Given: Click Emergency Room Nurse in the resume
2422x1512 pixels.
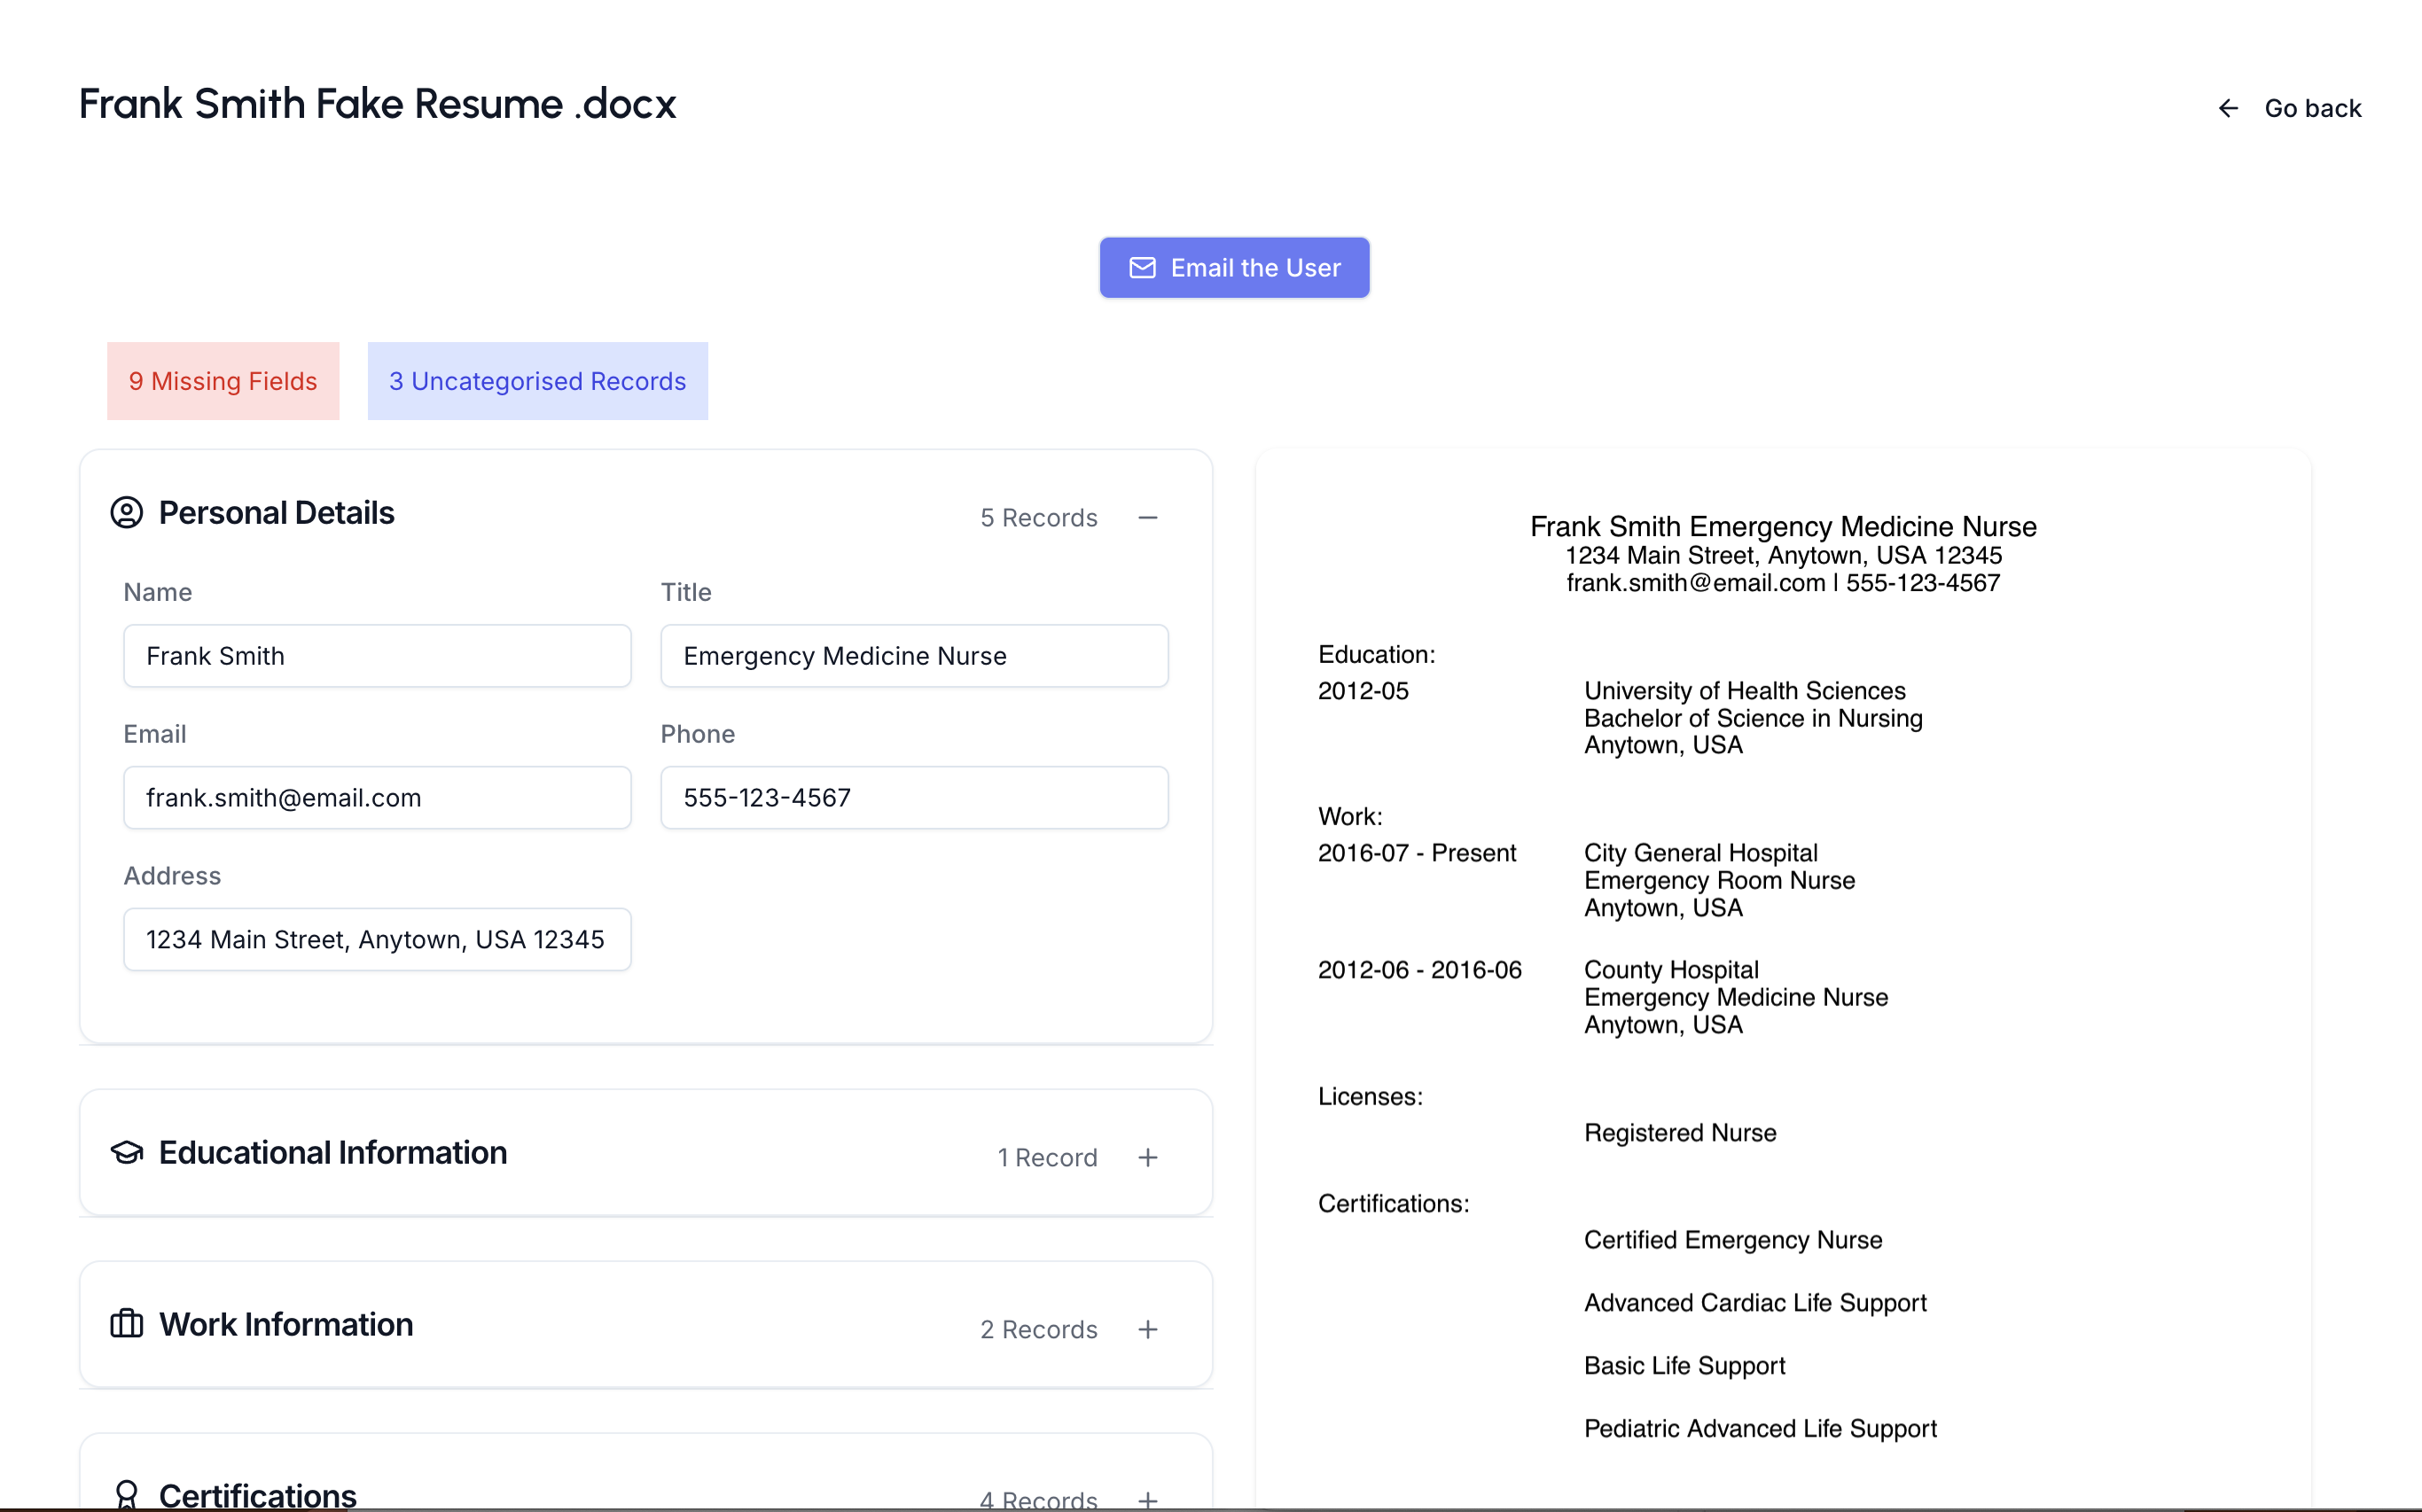Looking at the screenshot, I should click(1720, 880).
